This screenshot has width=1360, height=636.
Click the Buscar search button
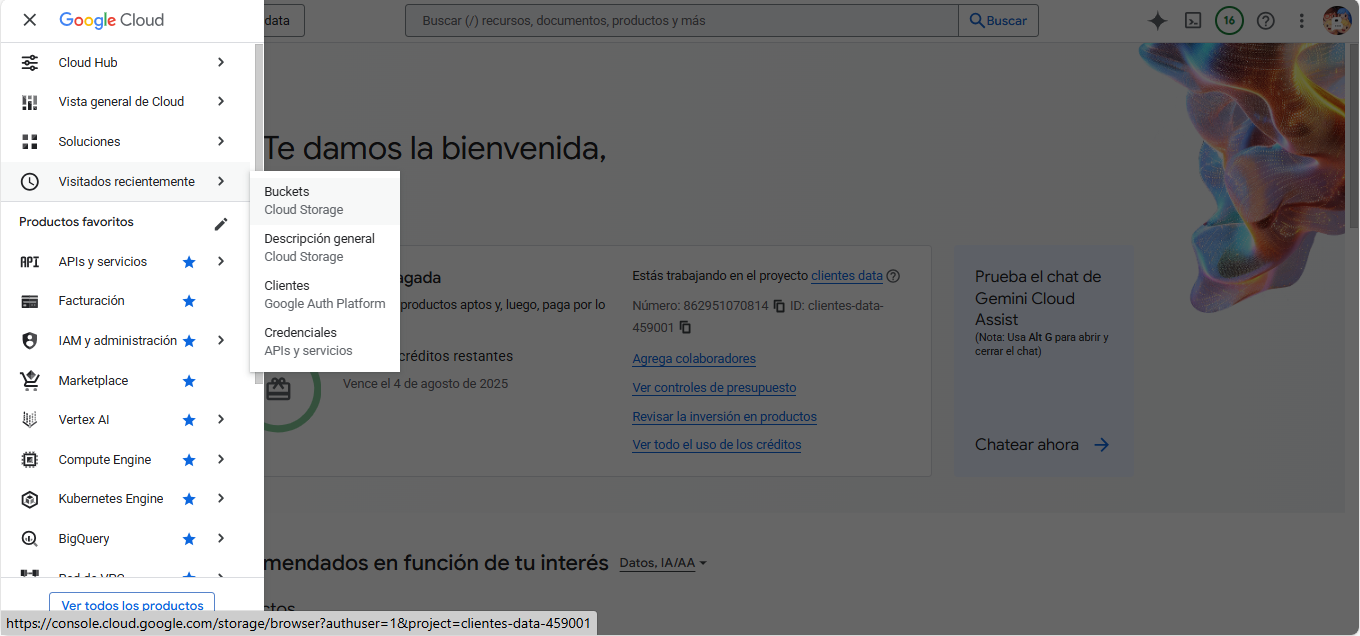click(x=998, y=20)
